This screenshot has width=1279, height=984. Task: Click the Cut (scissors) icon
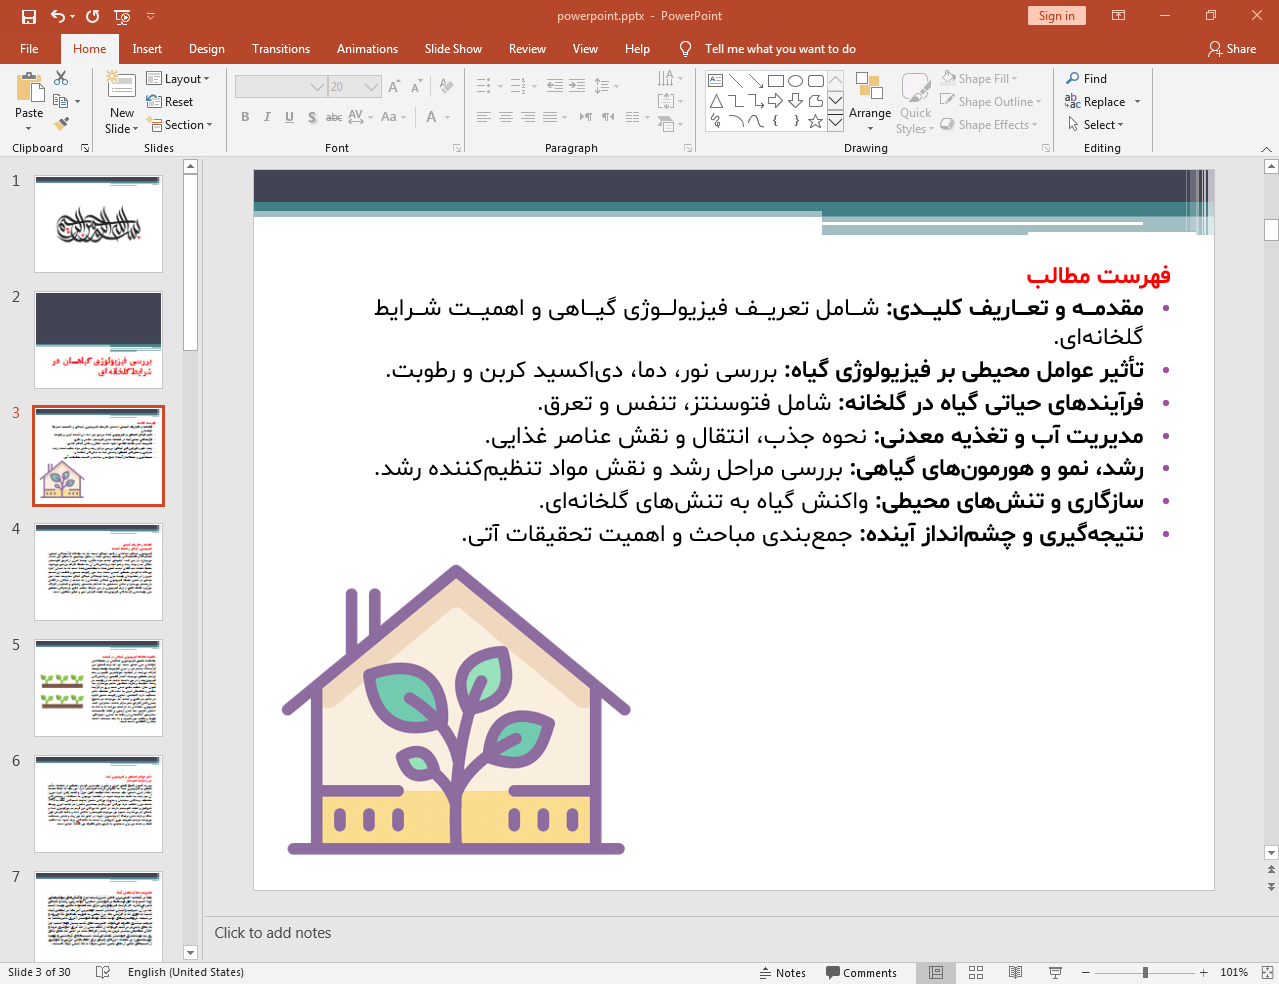pos(61,77)
